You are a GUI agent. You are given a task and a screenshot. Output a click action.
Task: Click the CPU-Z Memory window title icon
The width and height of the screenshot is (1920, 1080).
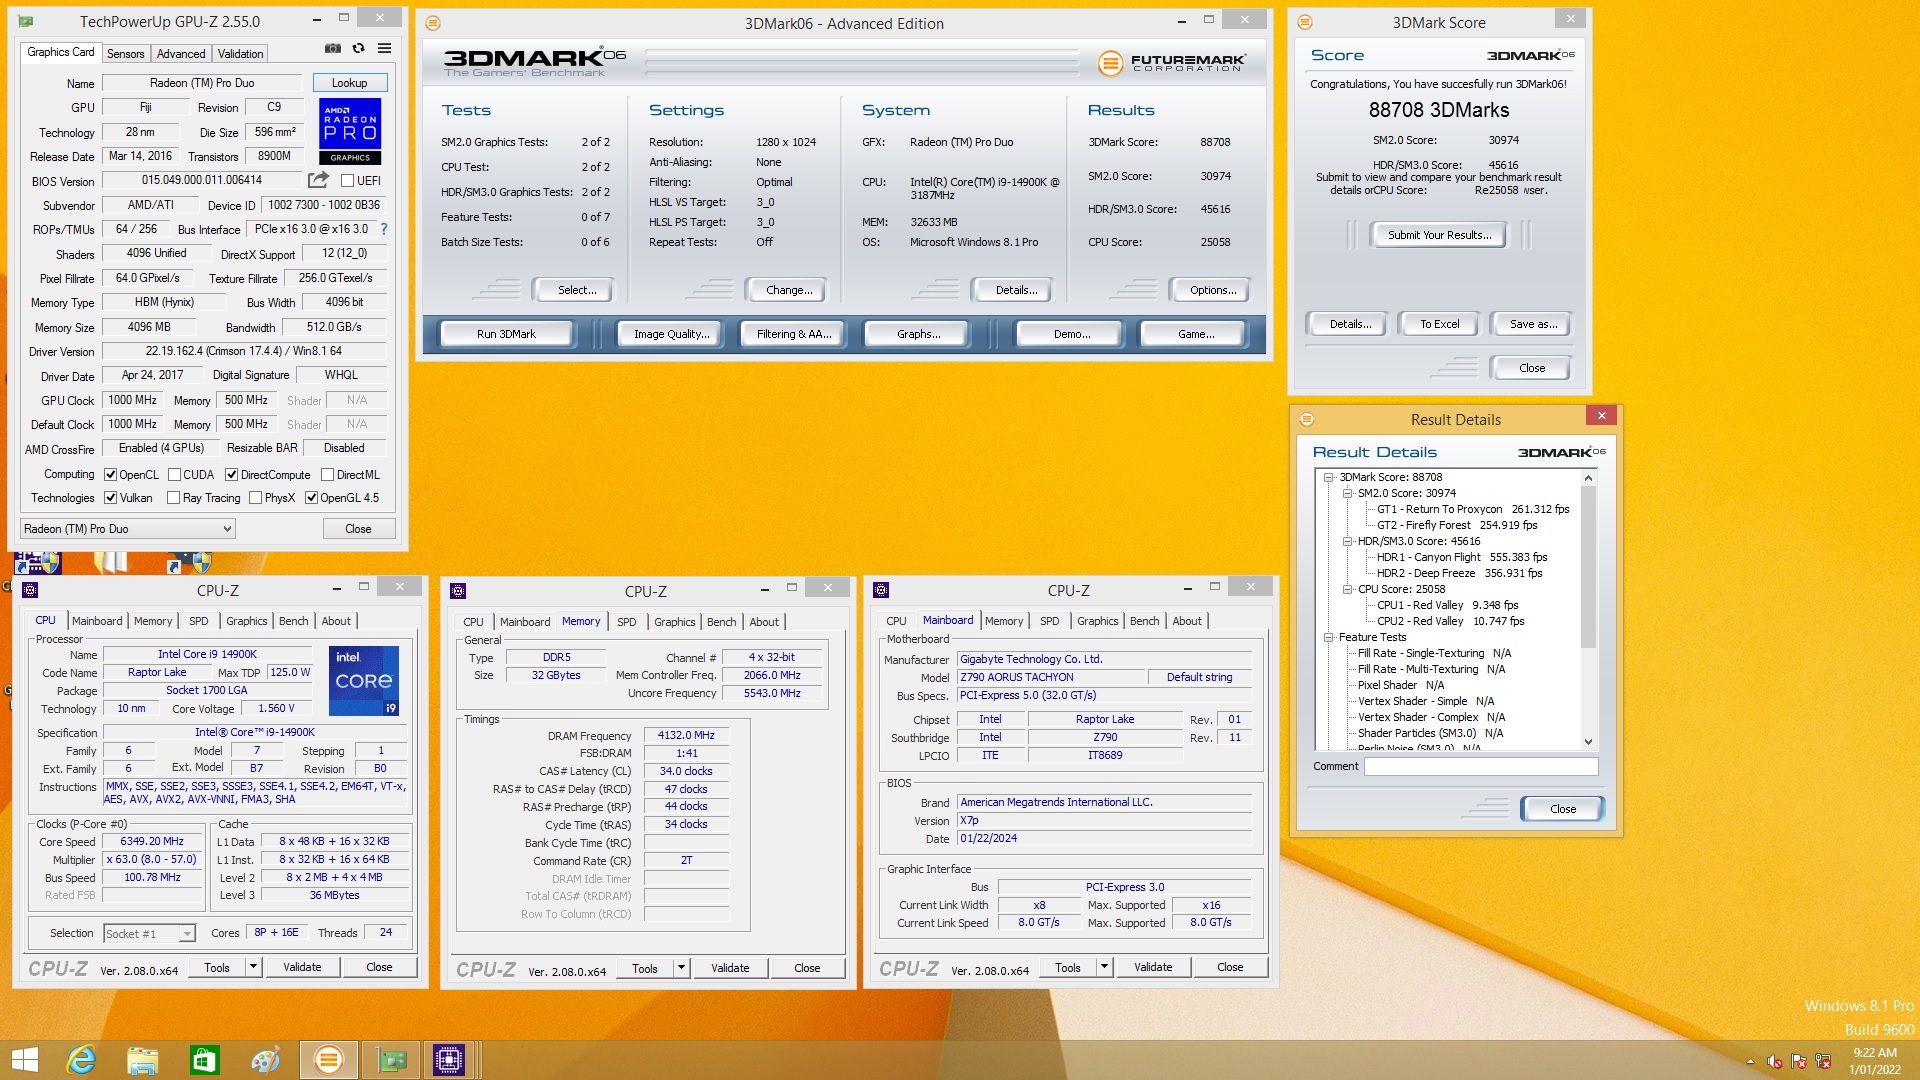pyautogui.click(x=458, y=591)
